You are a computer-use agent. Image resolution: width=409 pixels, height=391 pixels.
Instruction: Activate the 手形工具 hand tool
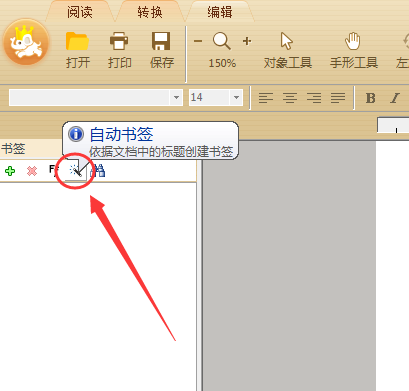point(354,50)
